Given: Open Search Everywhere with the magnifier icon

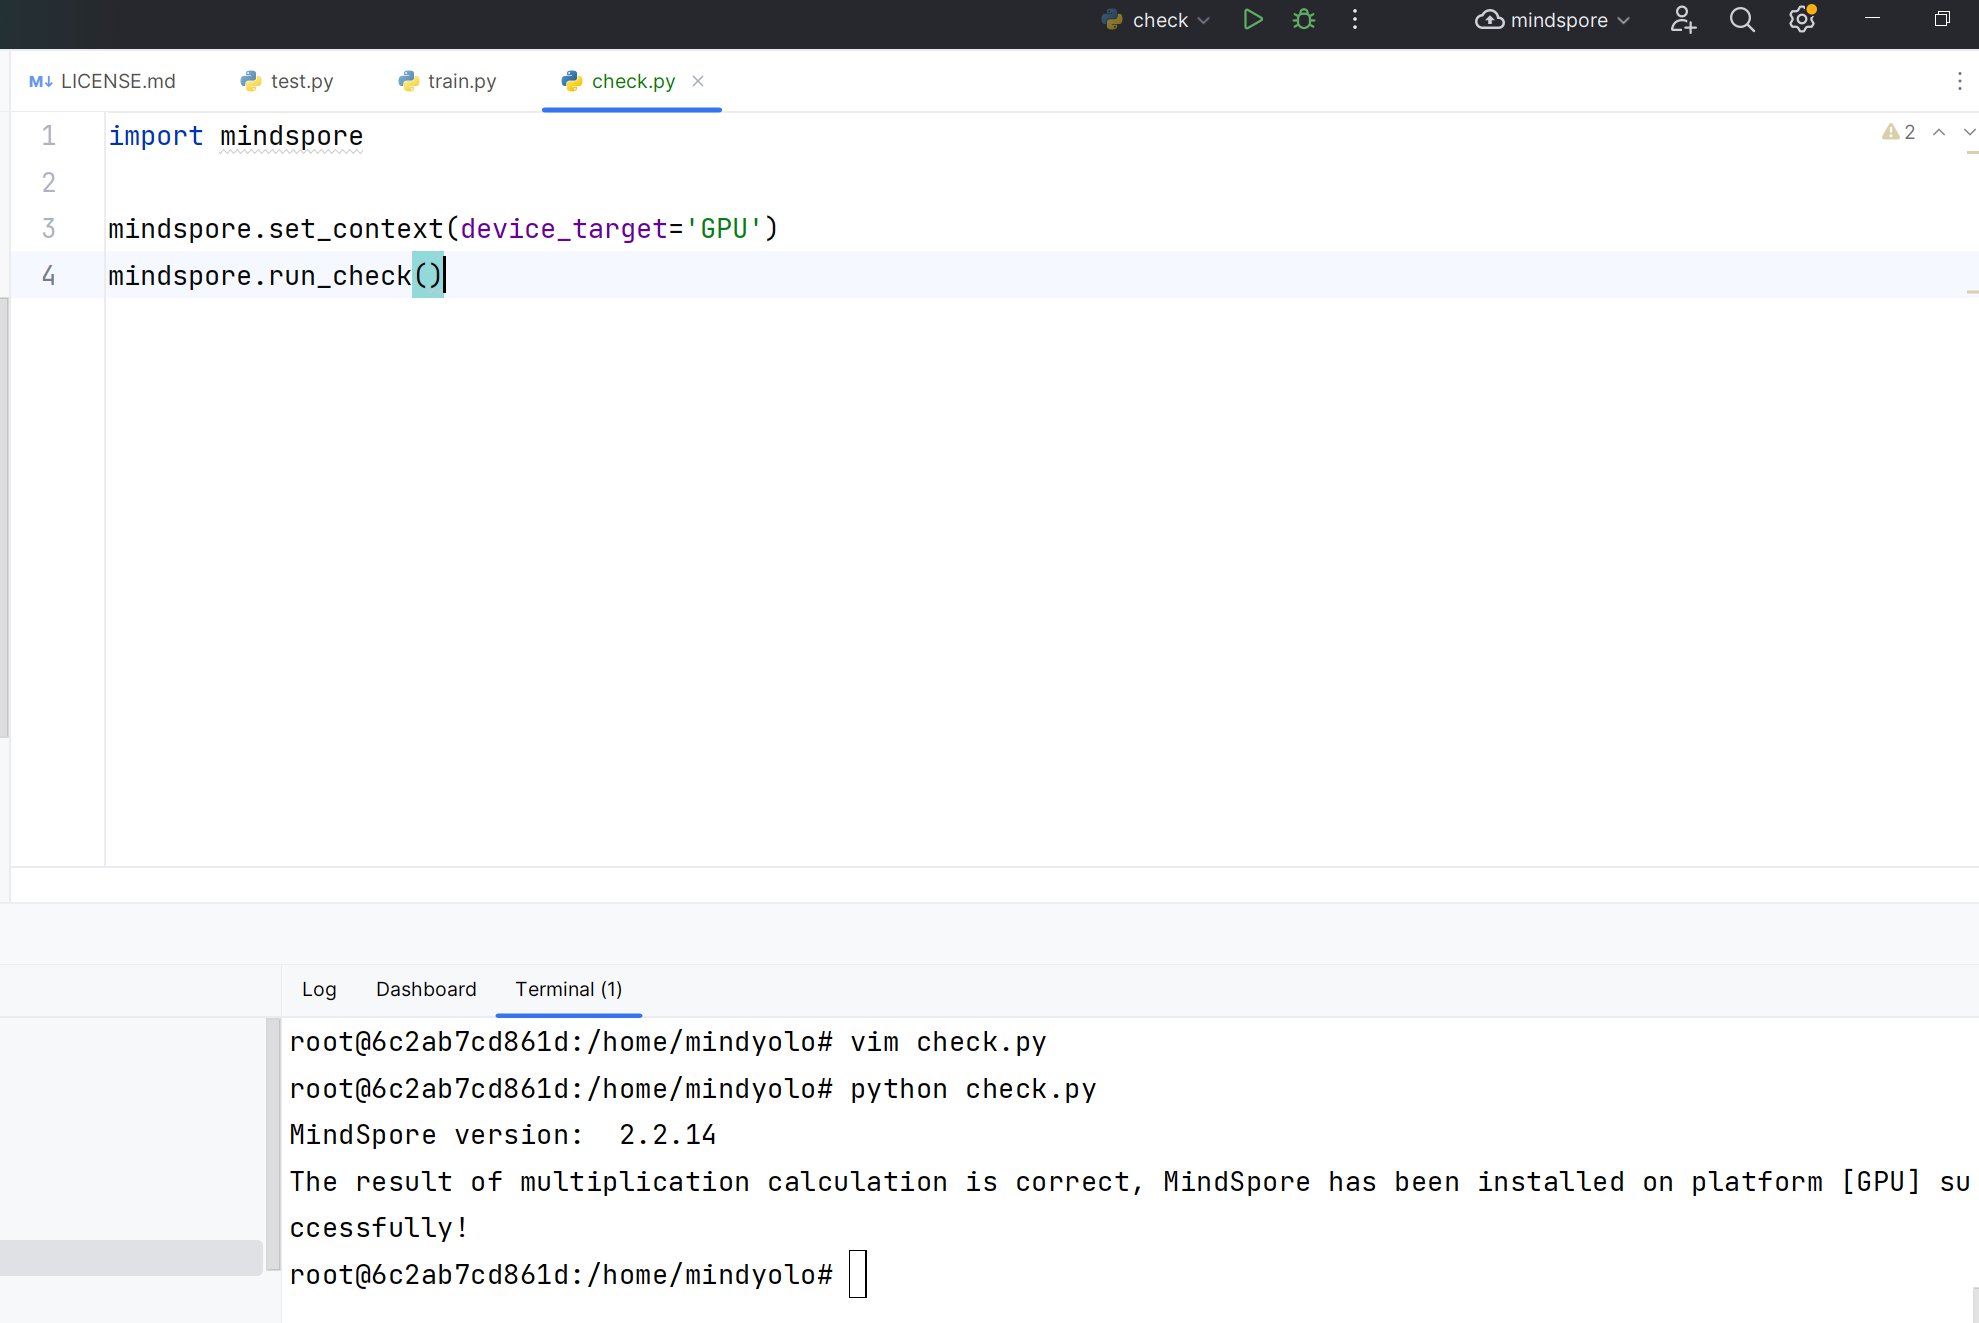Looking at the screenshot, I should (x=1742, y=19).
